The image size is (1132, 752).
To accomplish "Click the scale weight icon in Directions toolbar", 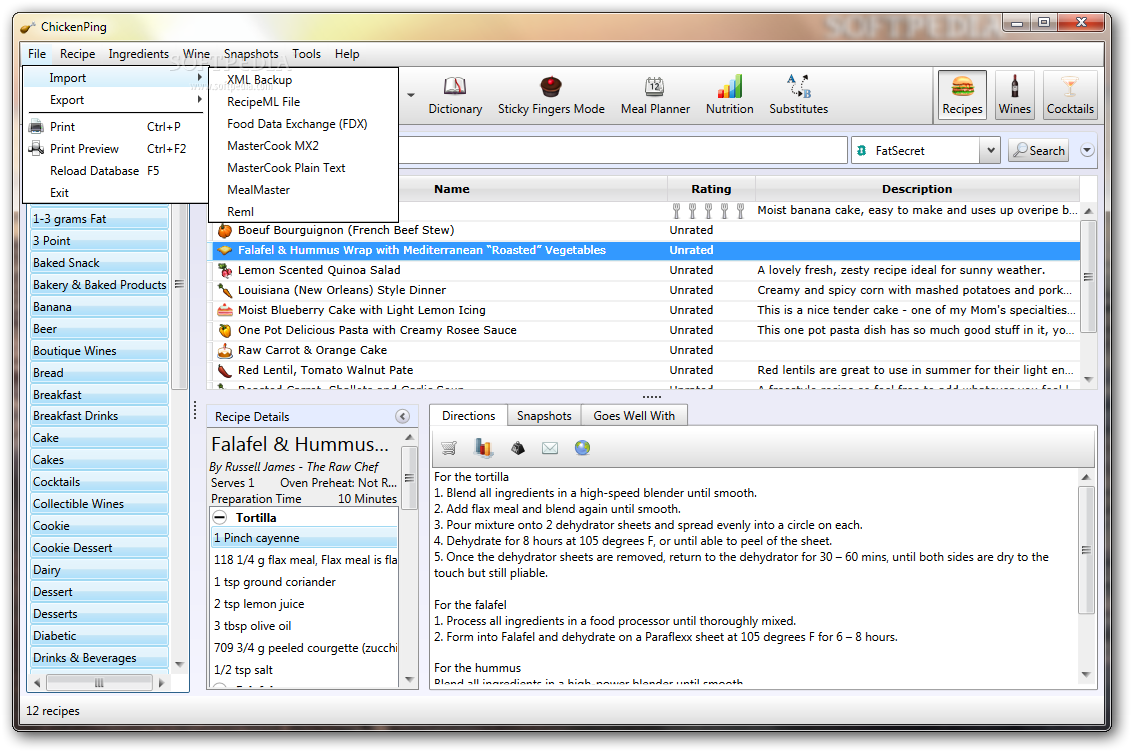I will pyautogui.click(x=518, y=448).
